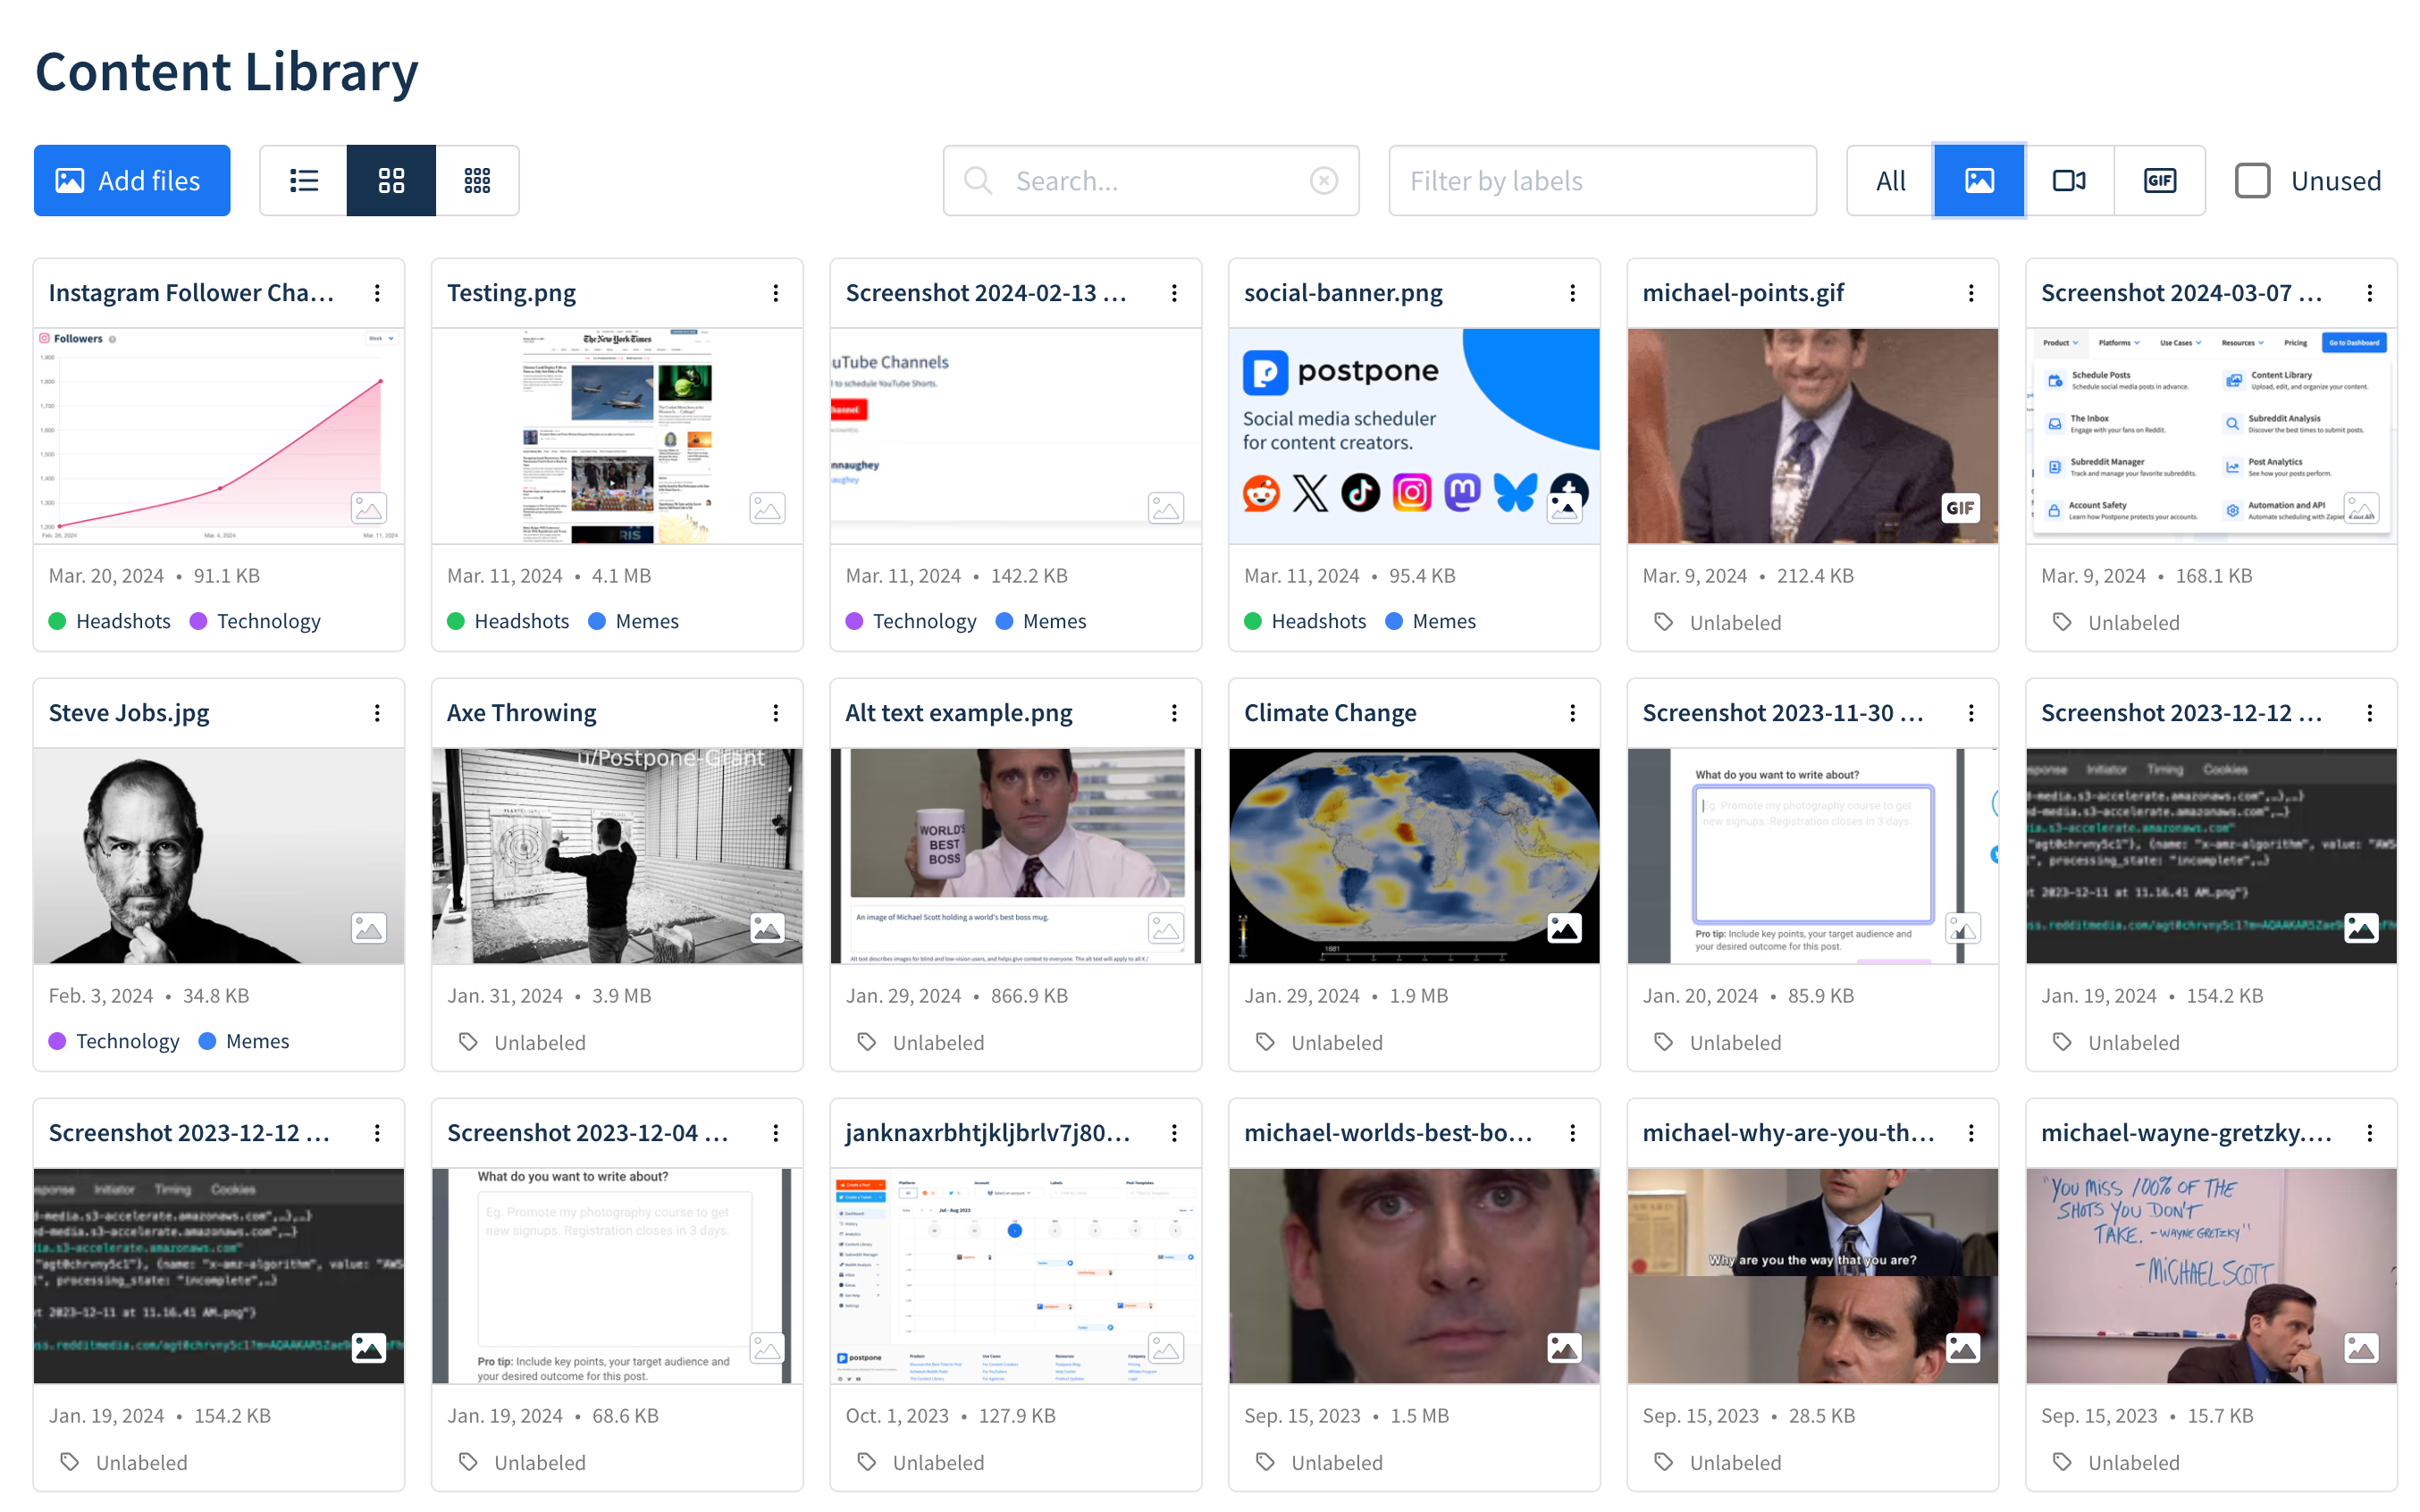
Task: Open the Instagram Follower Chart thumbnail
Action: tap(219, 436)
